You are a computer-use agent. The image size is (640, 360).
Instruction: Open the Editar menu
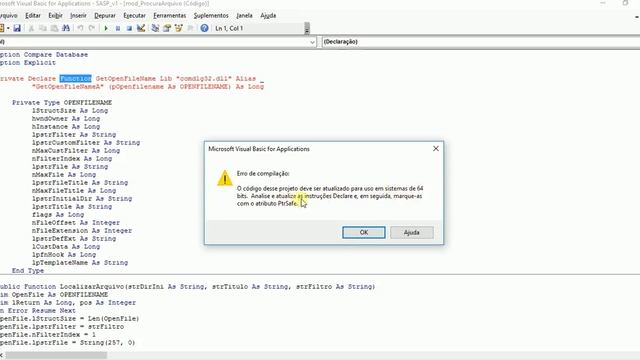[33, 16]
